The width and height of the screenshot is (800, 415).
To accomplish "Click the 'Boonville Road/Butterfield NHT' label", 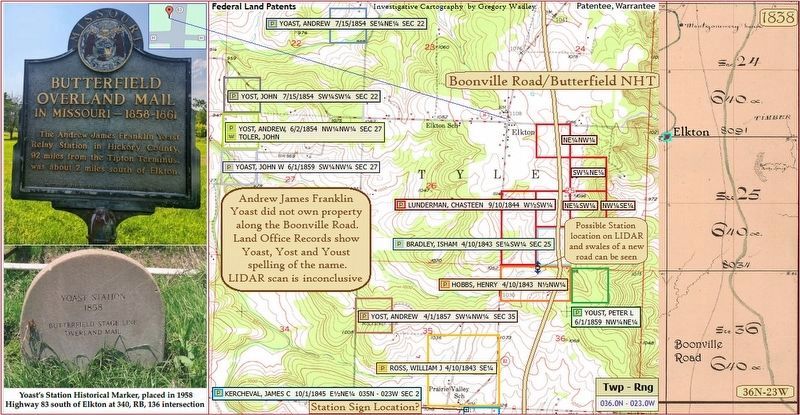I will (x=552, y=81).
